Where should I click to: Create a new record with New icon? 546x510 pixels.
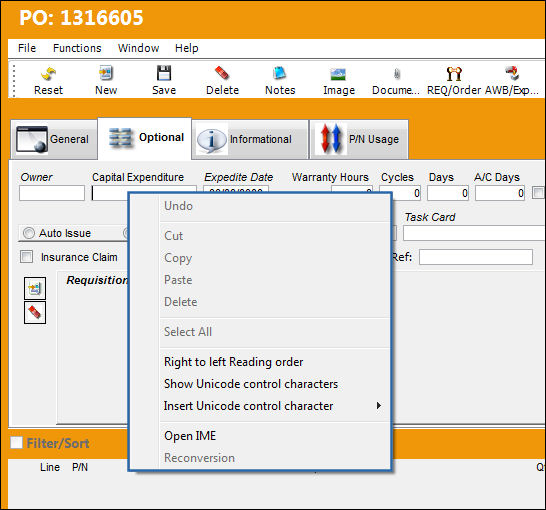click(x=106, y=80)
